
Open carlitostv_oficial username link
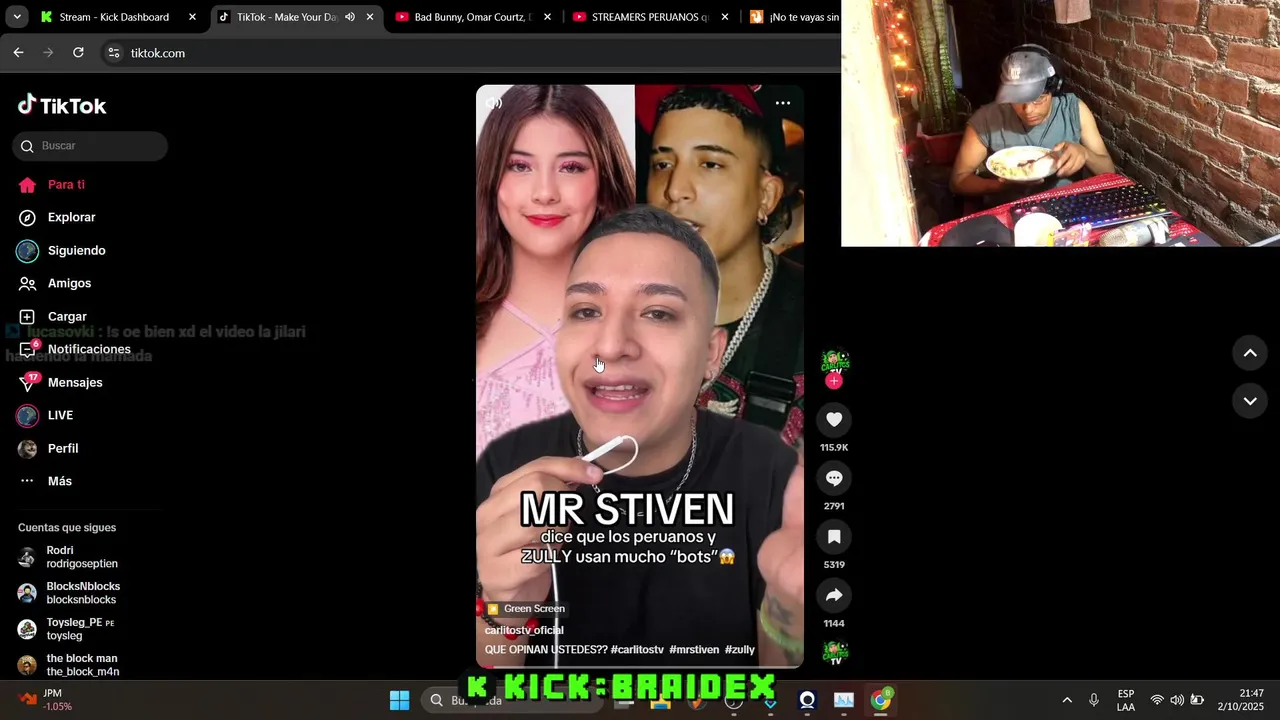click(524, 631)
